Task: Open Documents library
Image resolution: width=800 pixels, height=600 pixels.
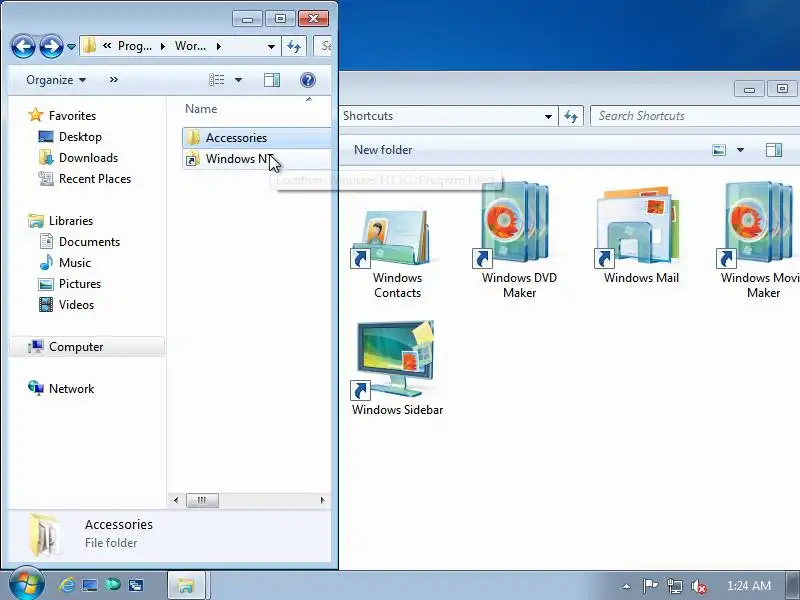Action: pos(80,242)
